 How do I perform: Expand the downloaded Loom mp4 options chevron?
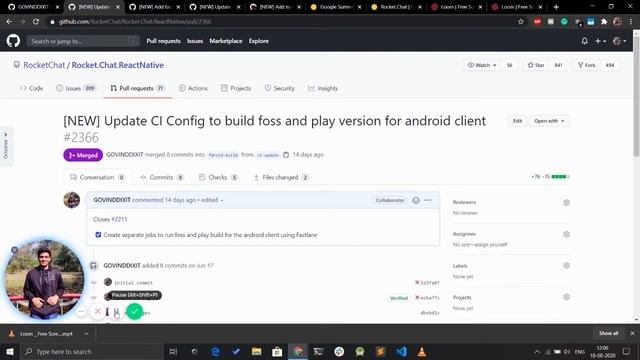[x=86, y=333]
